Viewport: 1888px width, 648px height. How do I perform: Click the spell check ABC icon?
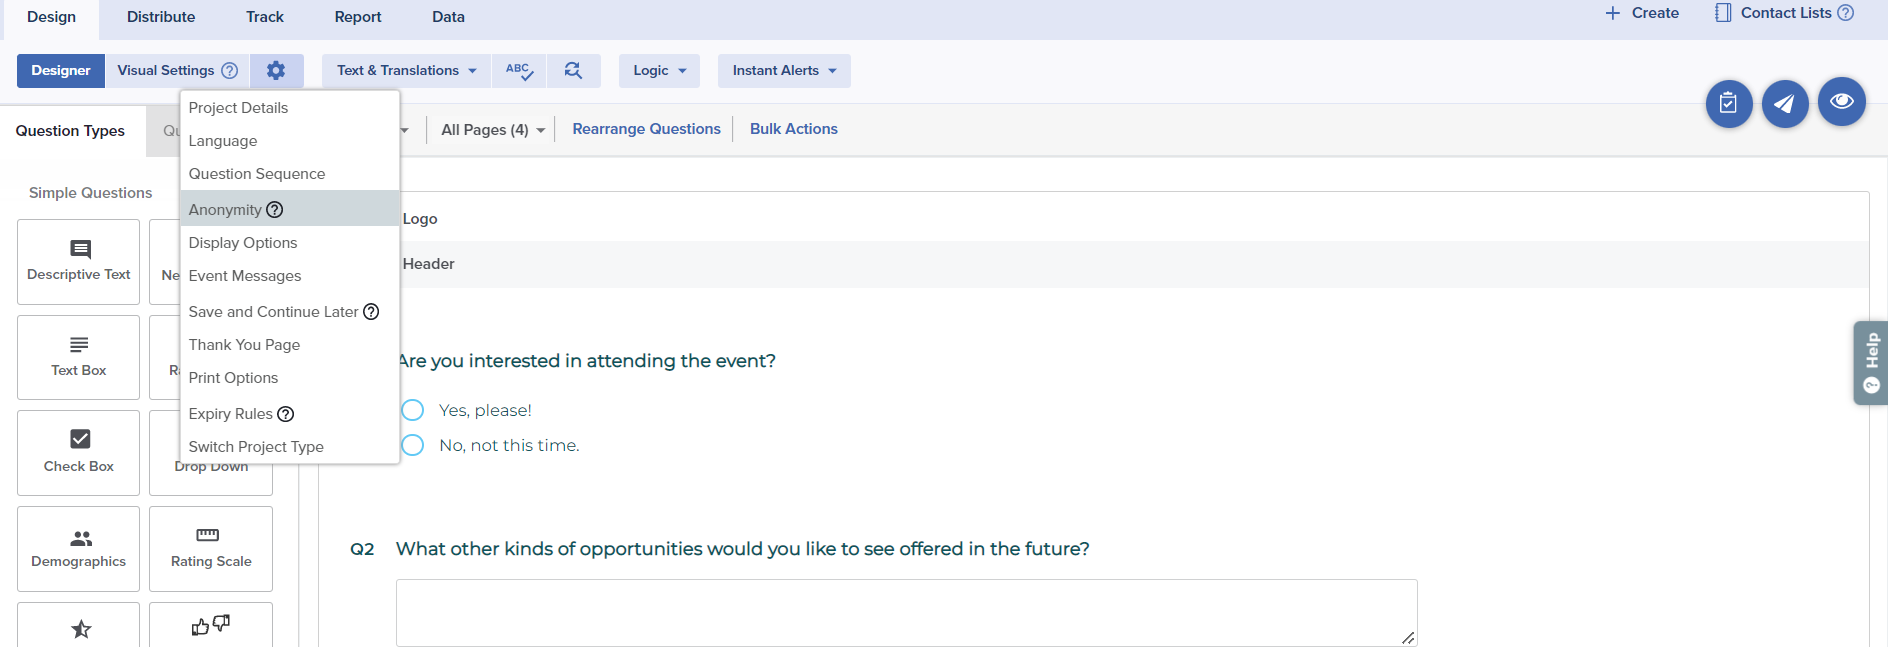coord(519,71)
